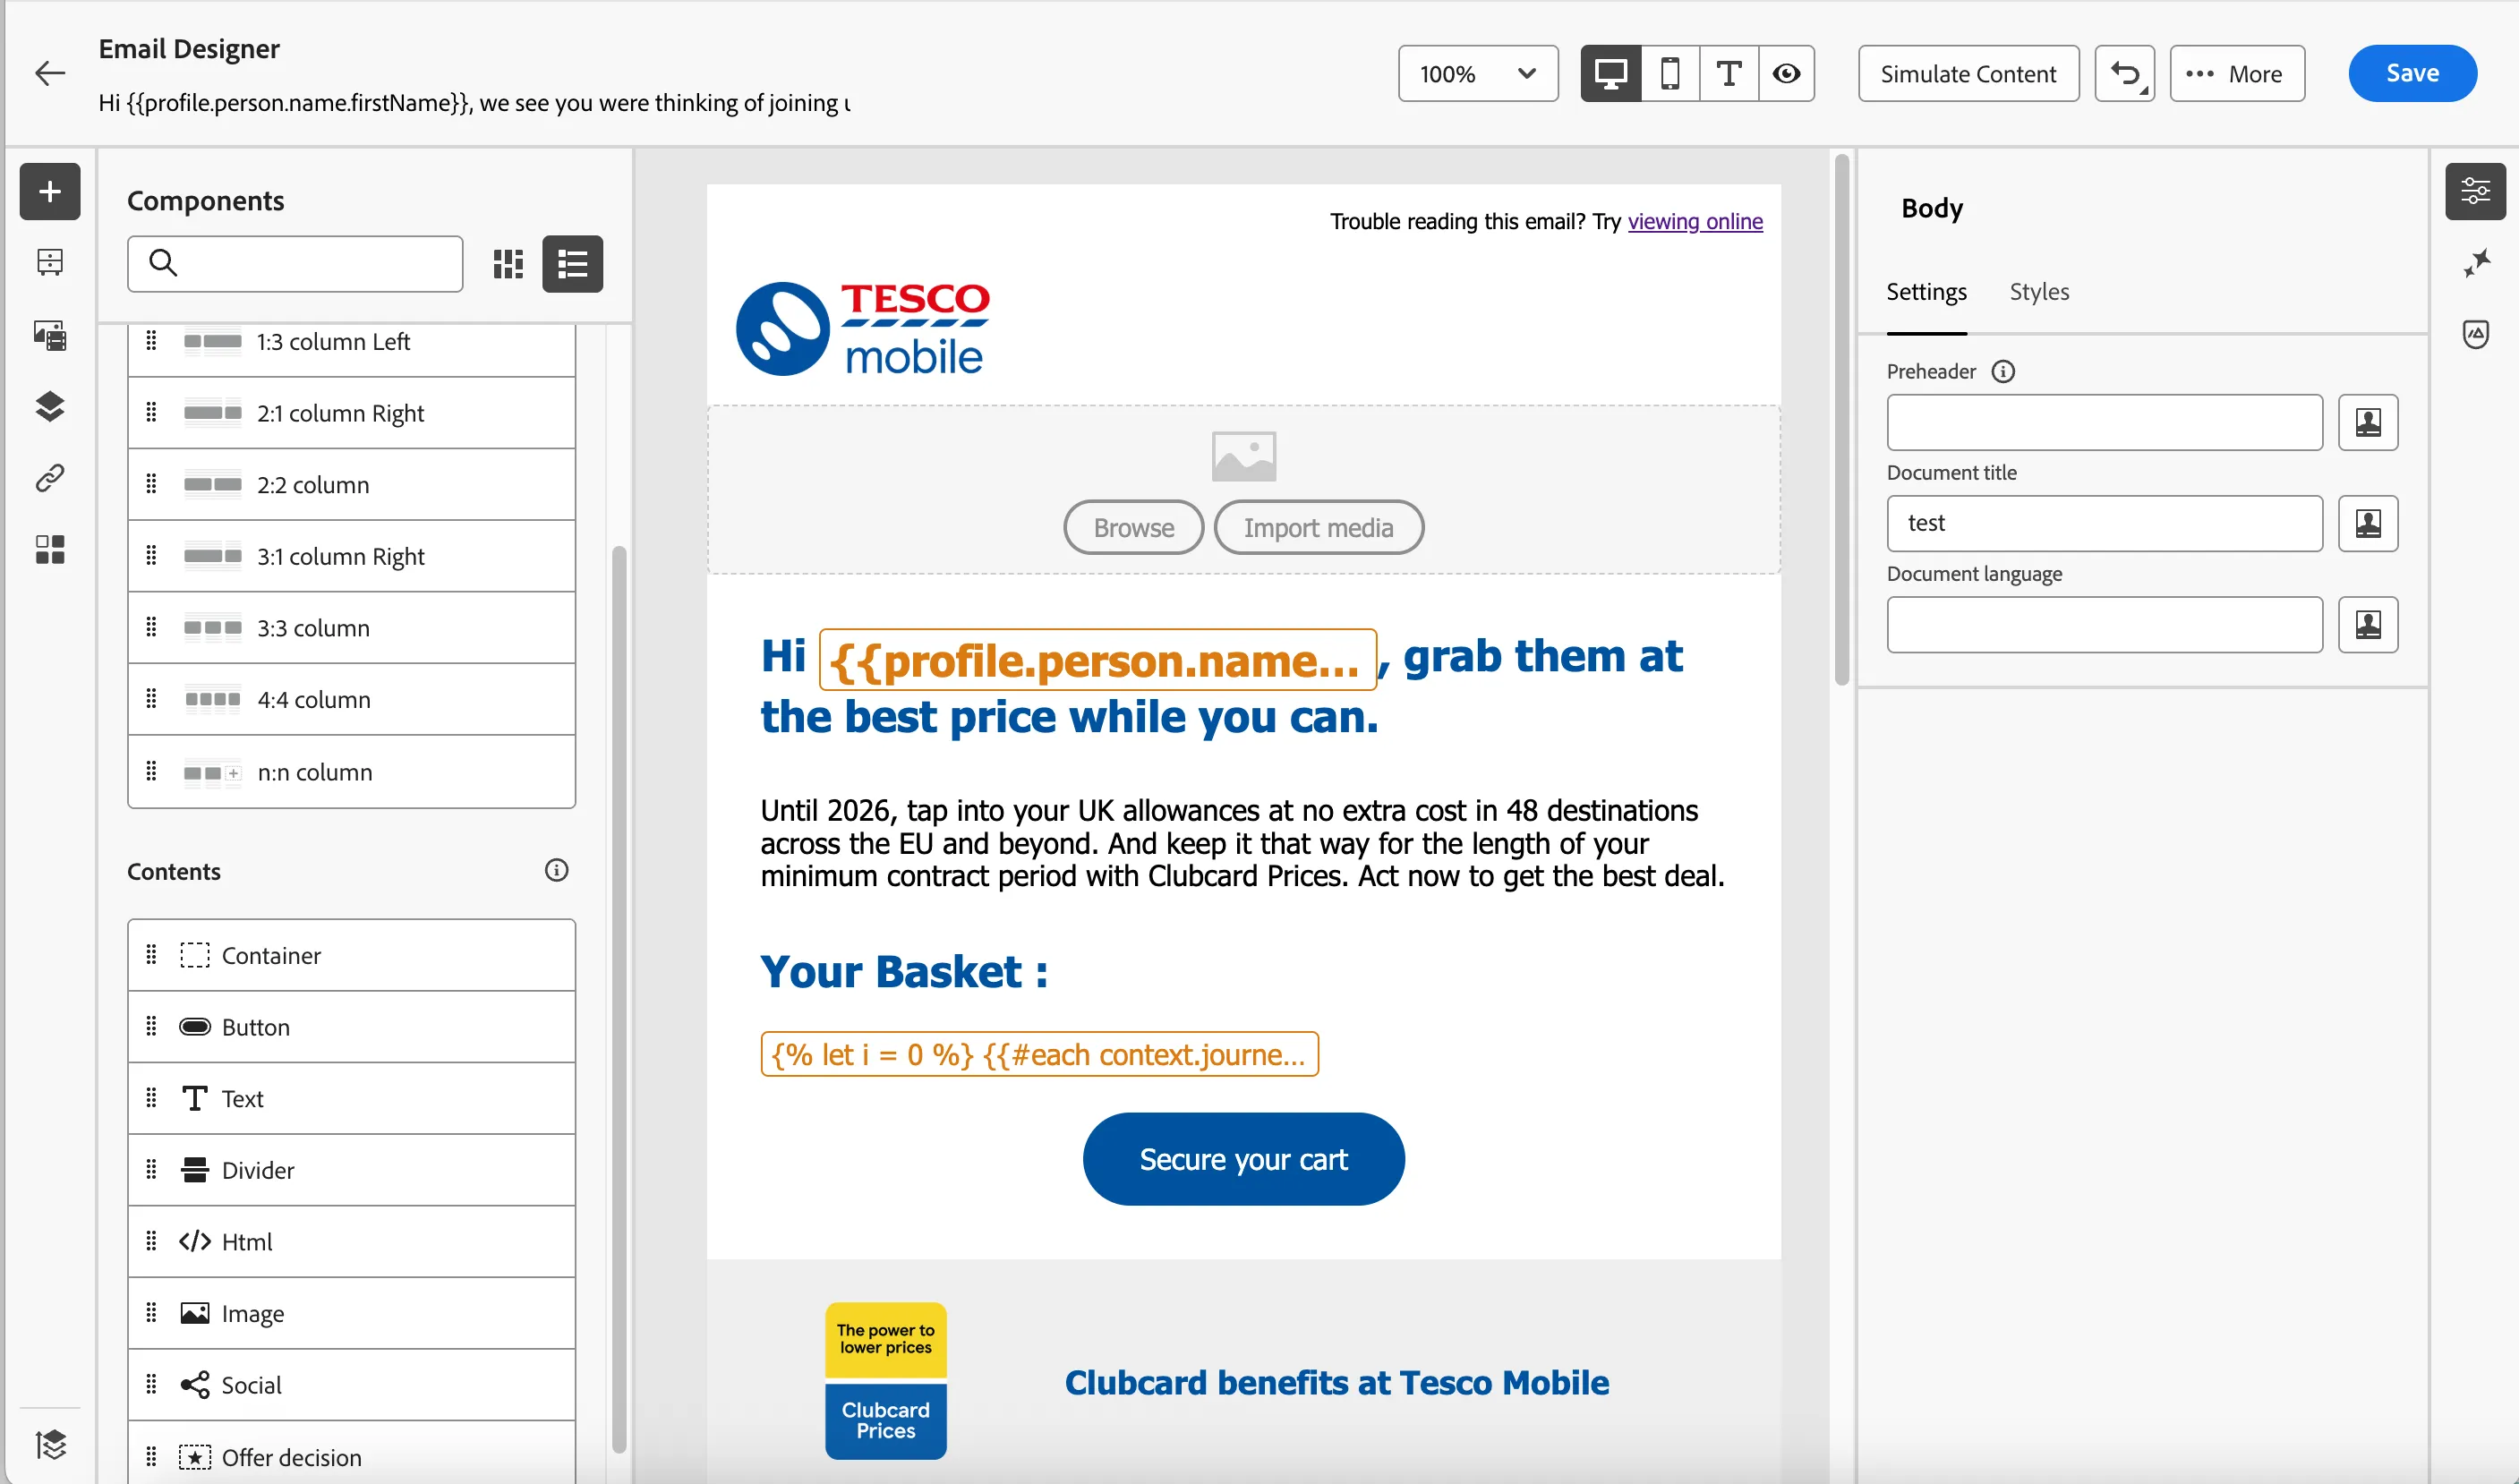Click the viewing online link
Image resolution: width=2519 pixels, height=1484 pixels.
click(1695, 221)
